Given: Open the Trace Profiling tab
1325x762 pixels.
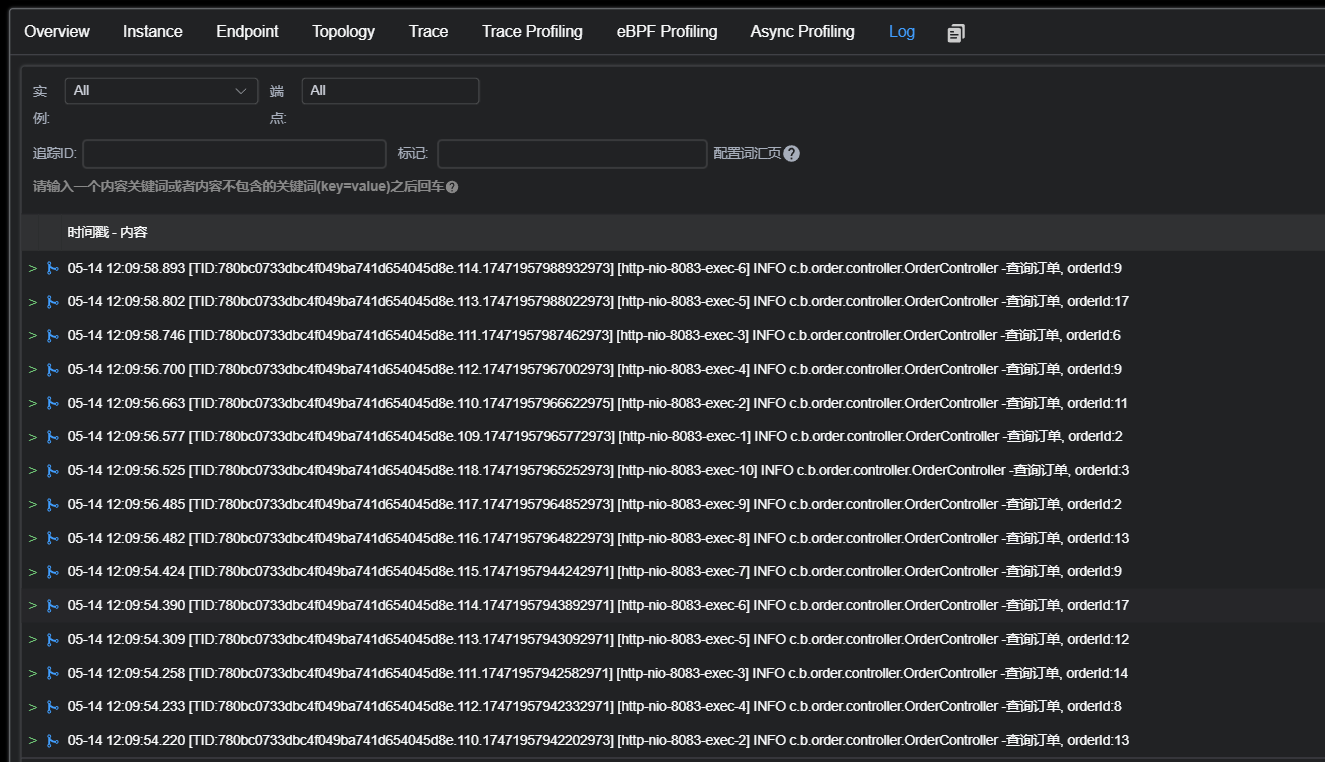Looking at the screenshot, I should click(x=532, y=32).
